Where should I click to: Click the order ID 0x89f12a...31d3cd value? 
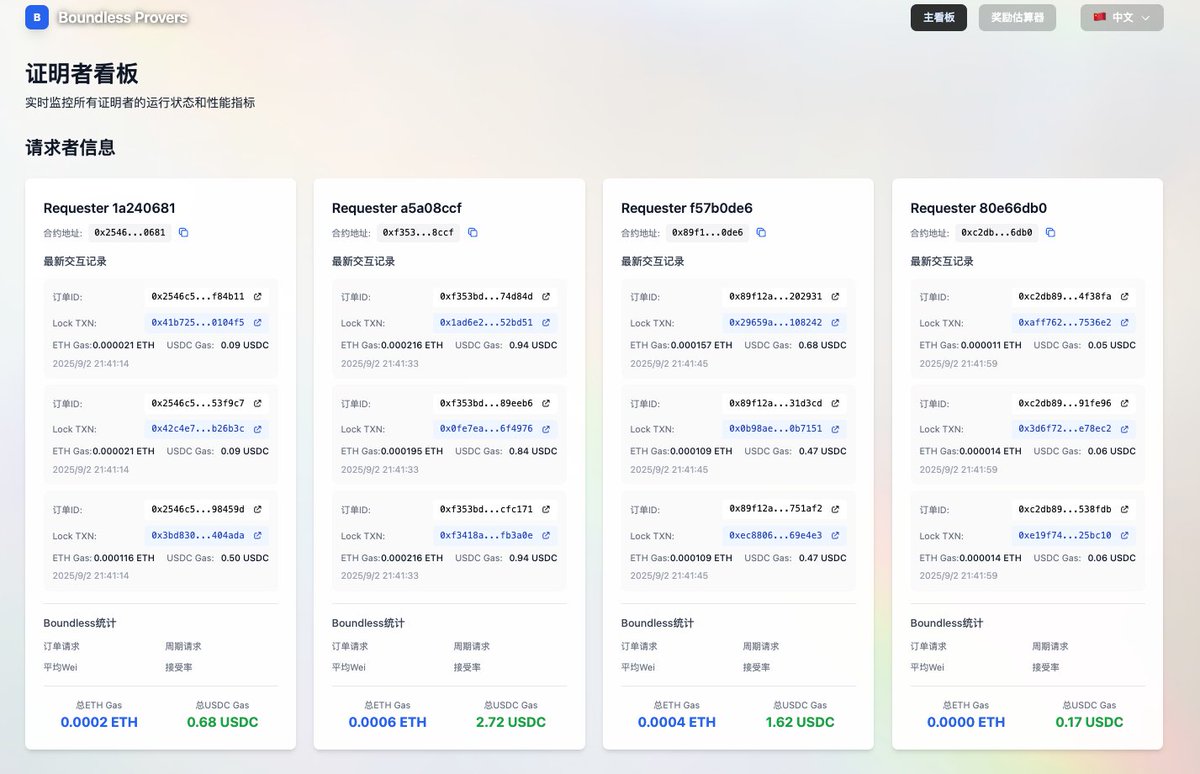[776, 404]
